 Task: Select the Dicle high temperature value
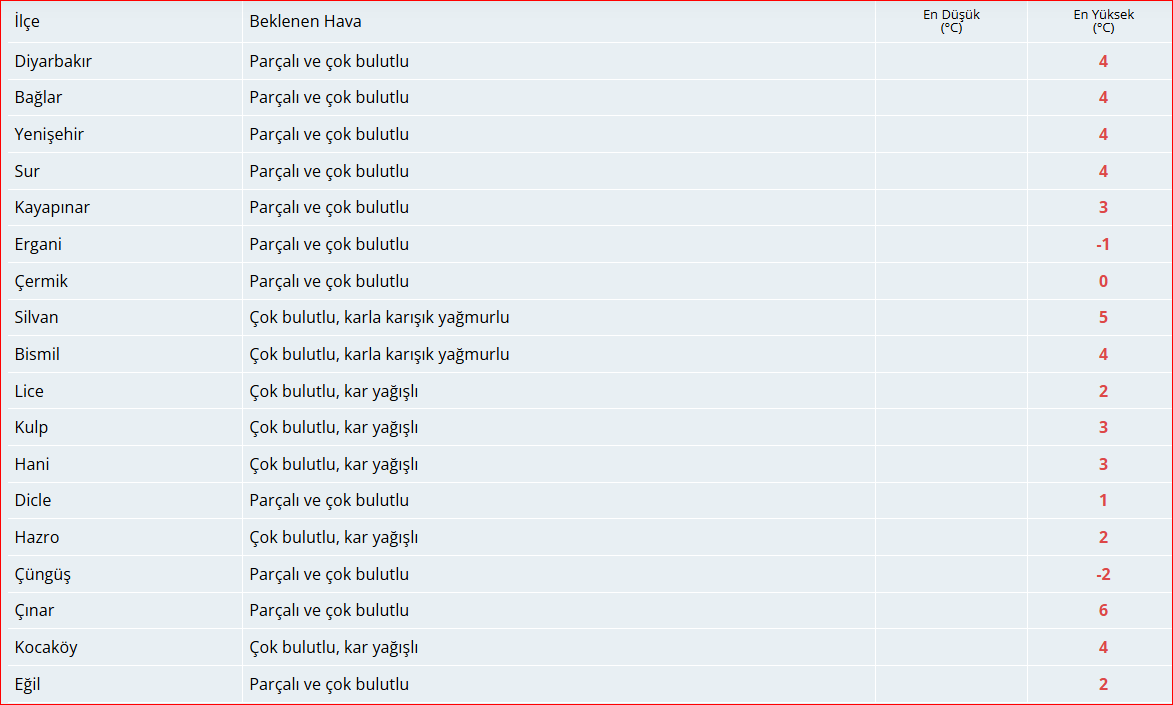coord(1103,501)
